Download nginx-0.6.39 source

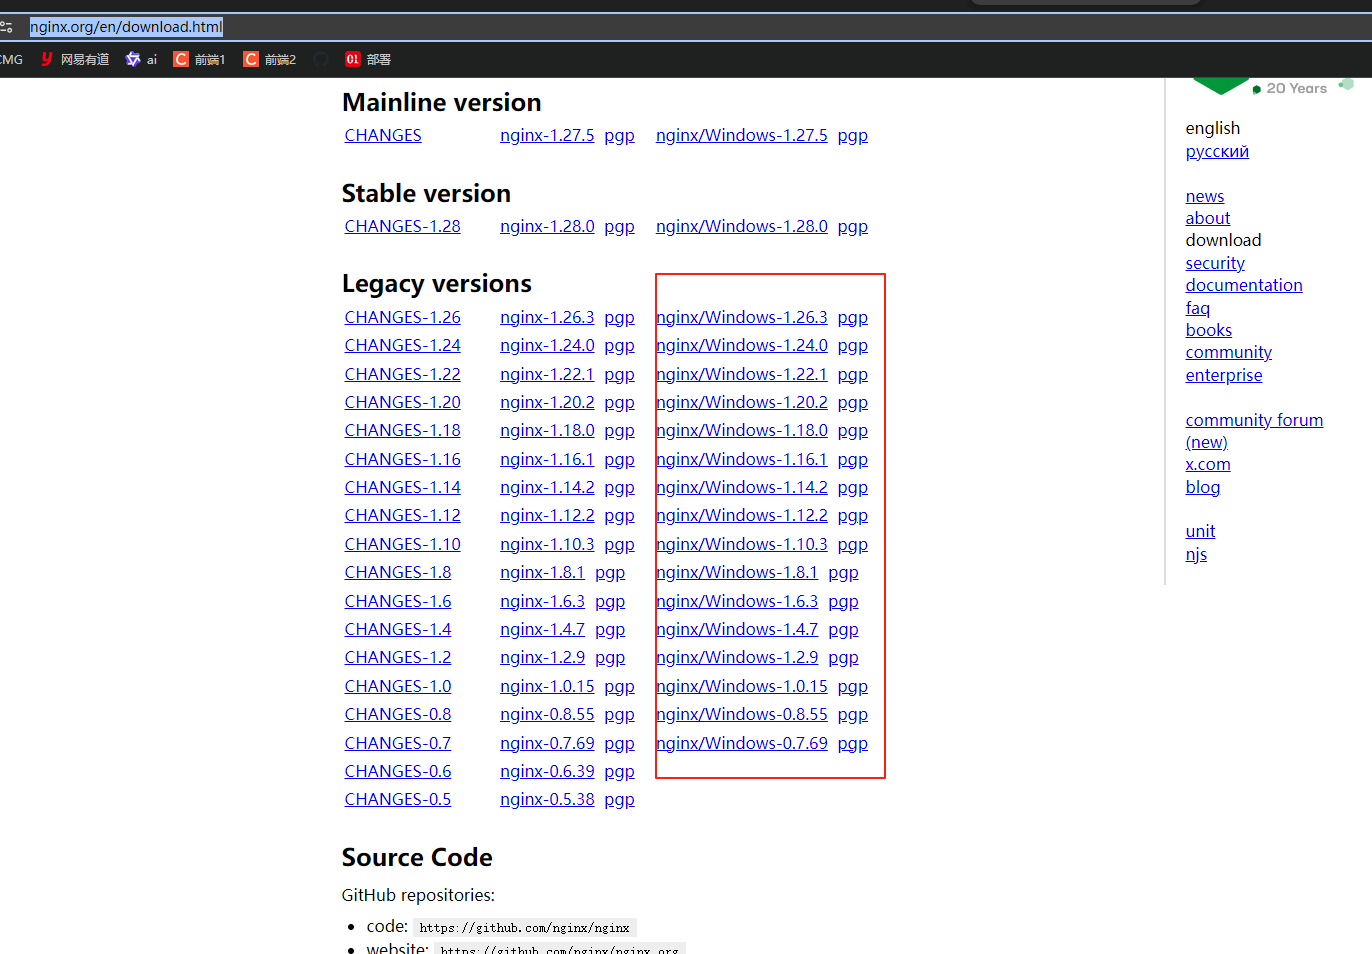coord(547,771)
